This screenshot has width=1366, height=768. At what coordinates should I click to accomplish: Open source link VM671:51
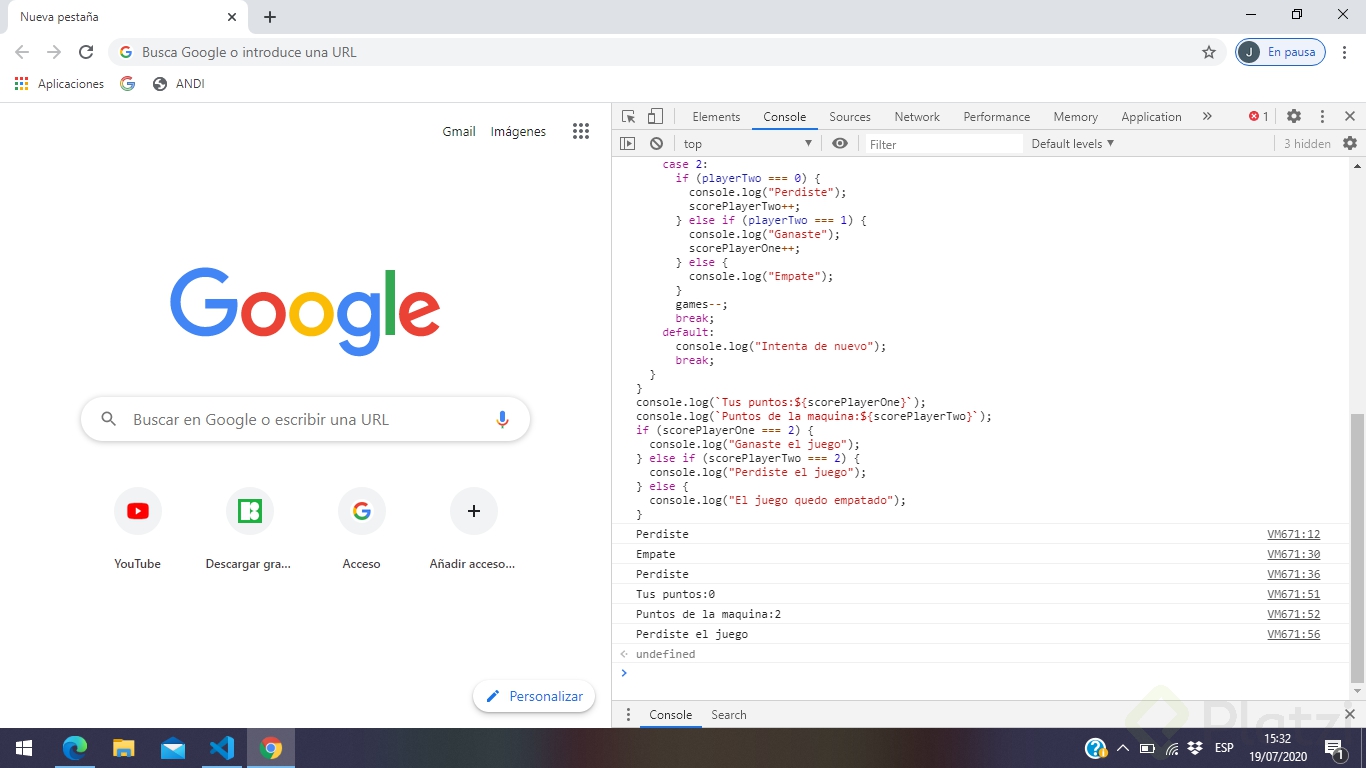point(1294,594)
